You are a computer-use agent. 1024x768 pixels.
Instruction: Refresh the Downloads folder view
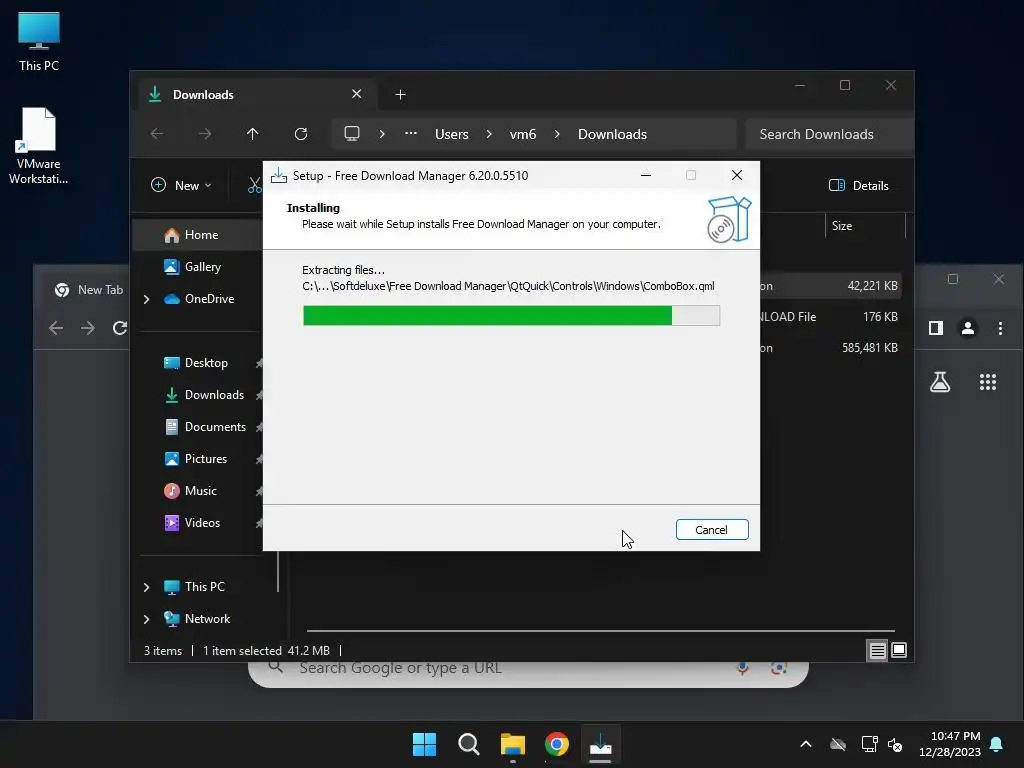point(301,134)
